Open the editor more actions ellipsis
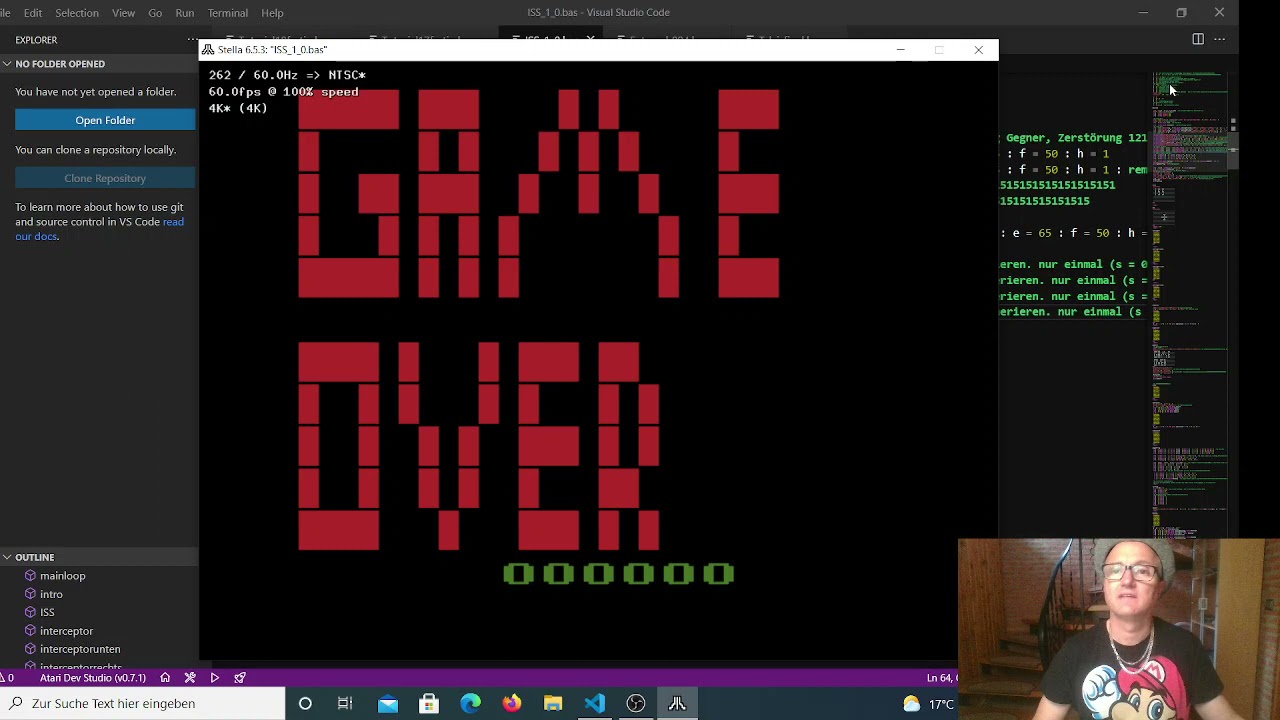Image resolution: width=1280 pixels, height=720 pixels. click(x=1219, y=39)
